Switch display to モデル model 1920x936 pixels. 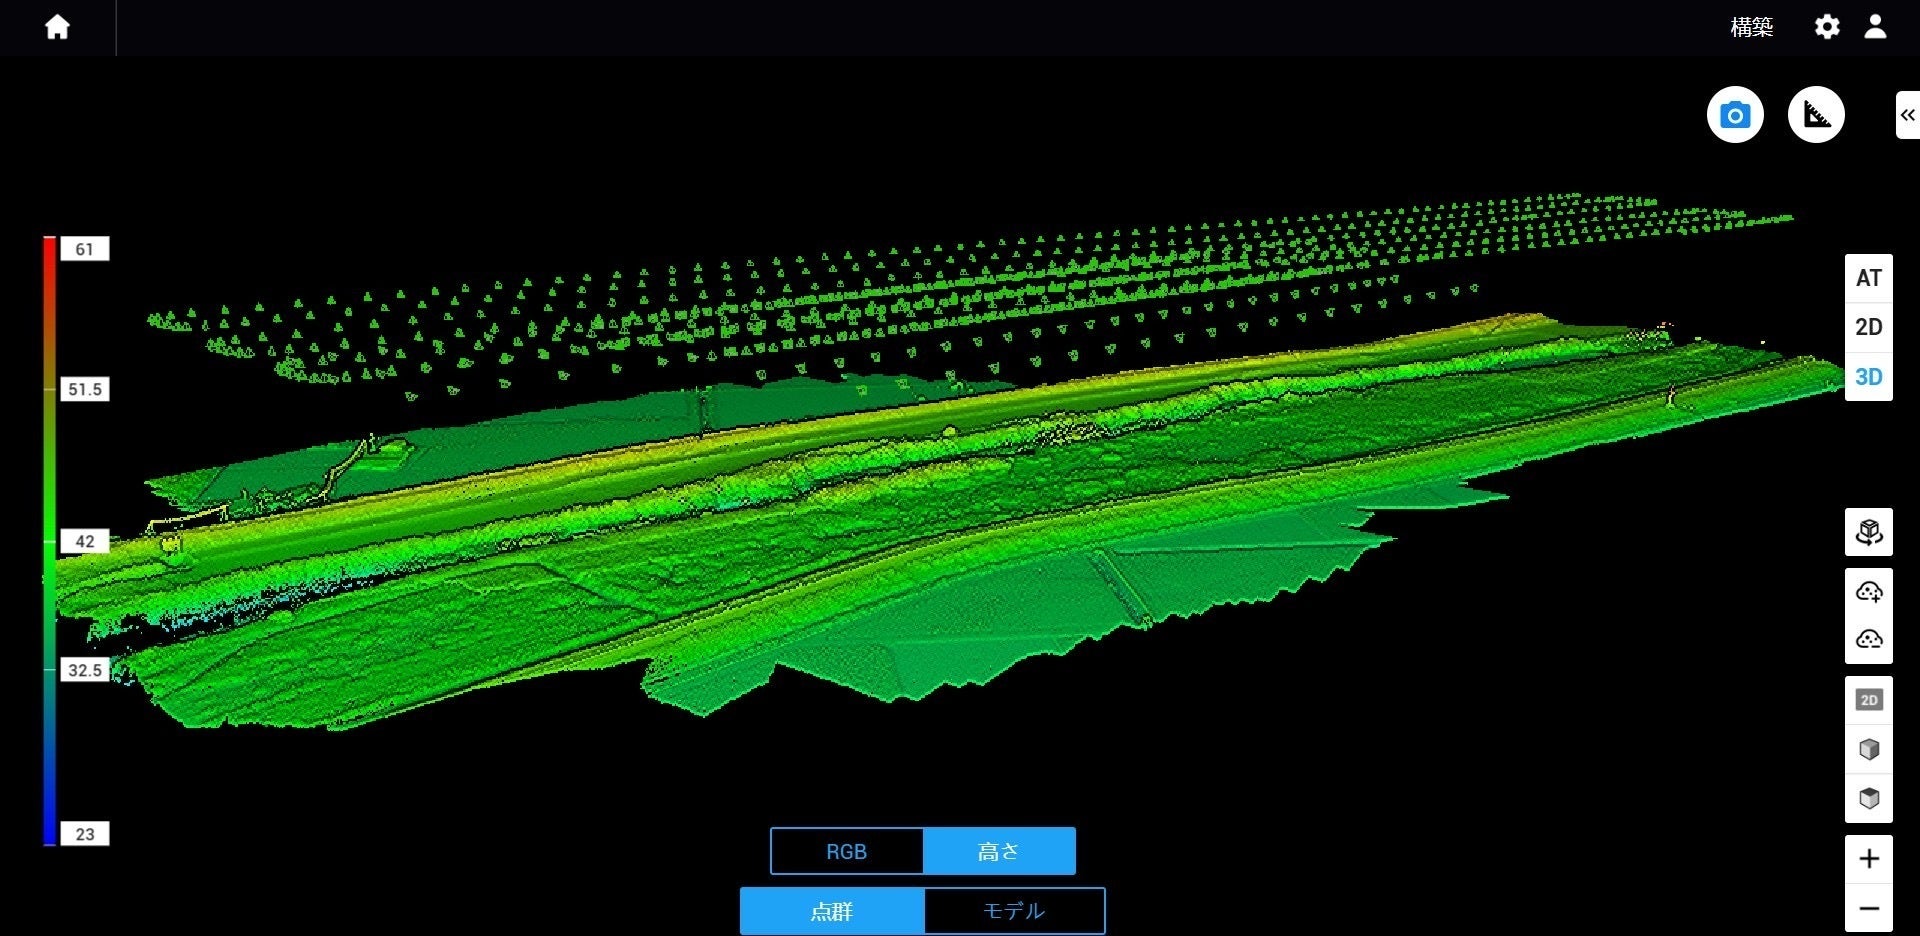[x=1013, y=911]
